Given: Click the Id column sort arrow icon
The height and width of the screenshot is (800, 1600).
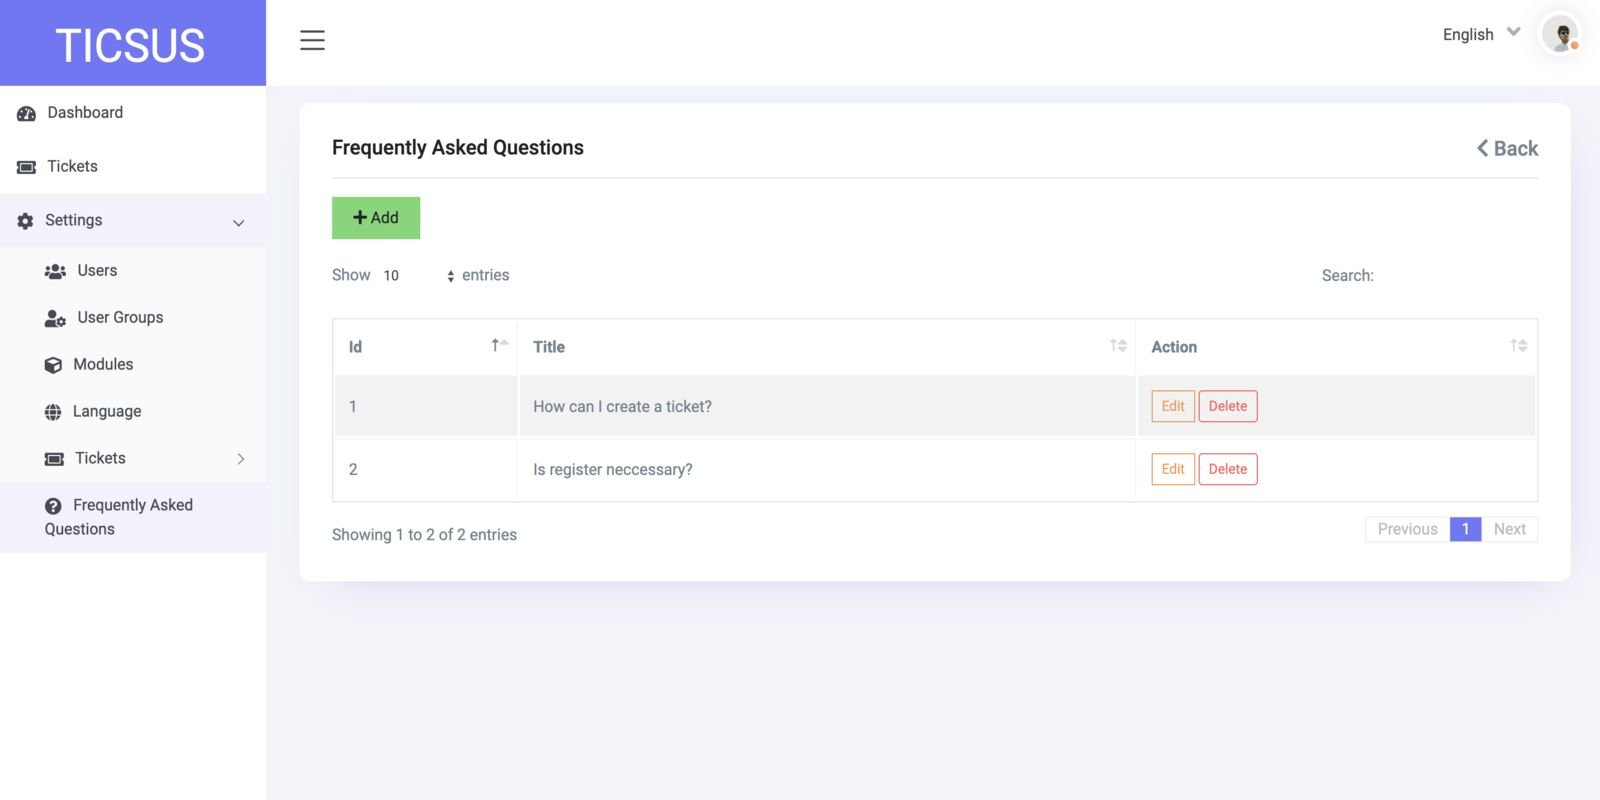Looking at the screenshot, I should pos(499,345).
